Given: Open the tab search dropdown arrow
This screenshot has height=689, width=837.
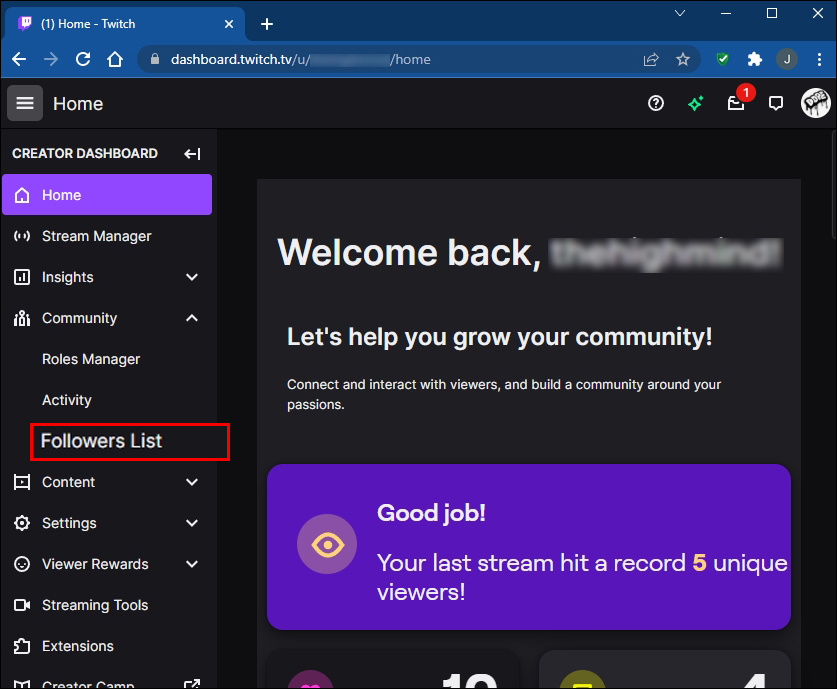Looking at the screenshot, I should coord(680,13).
